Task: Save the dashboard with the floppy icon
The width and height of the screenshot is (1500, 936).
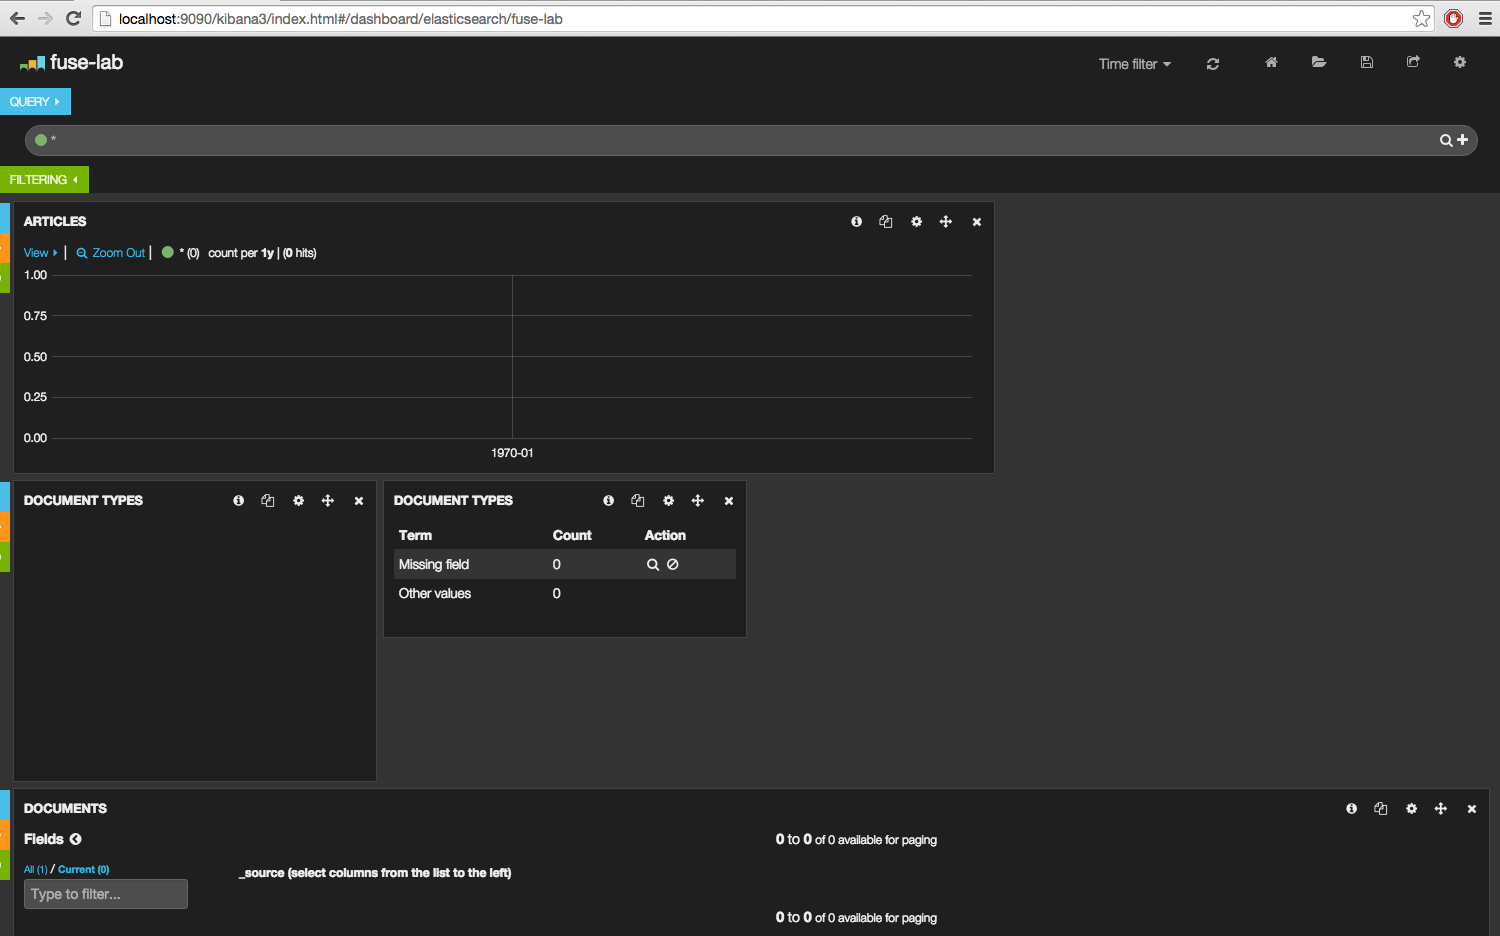Action: [x=1367, y=62]
